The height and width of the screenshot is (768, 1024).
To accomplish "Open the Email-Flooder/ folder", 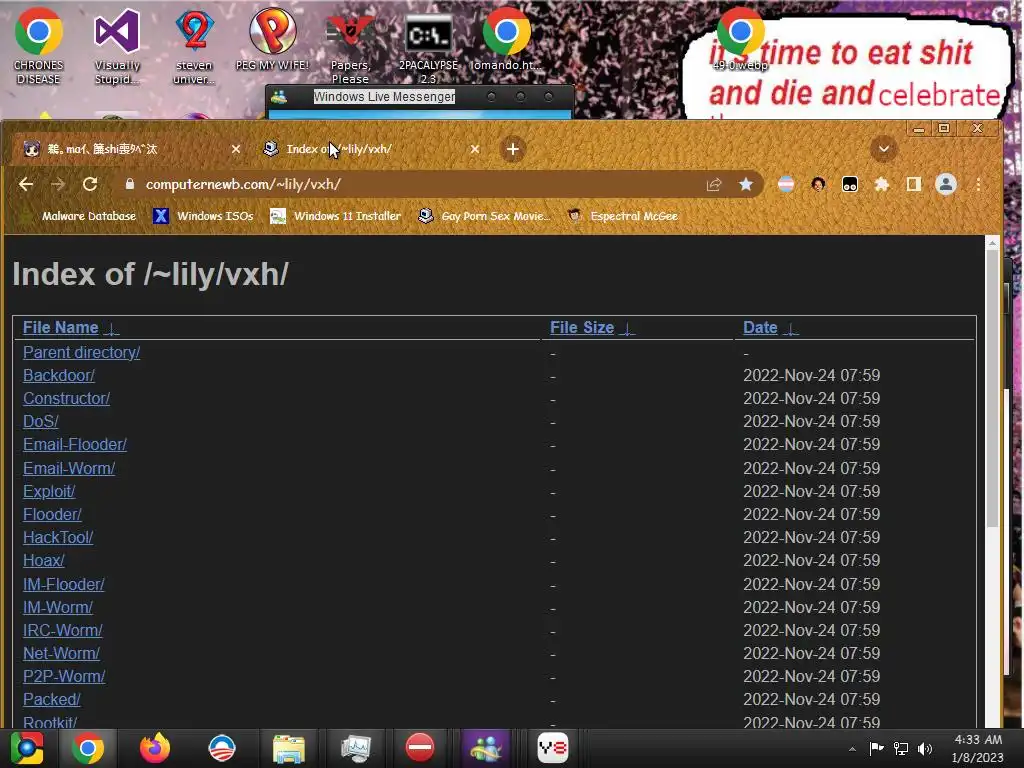I will [x=75, y=445].
